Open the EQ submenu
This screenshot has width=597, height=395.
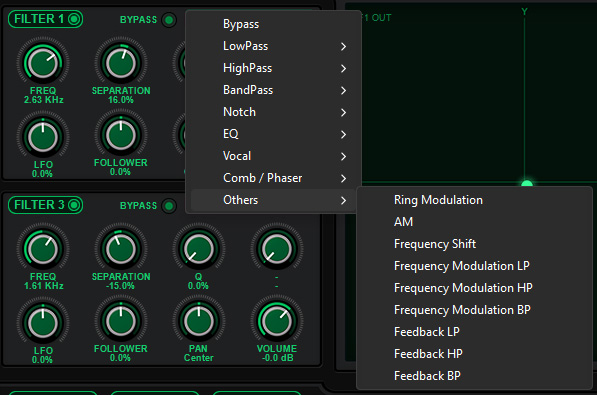[273, 134]
